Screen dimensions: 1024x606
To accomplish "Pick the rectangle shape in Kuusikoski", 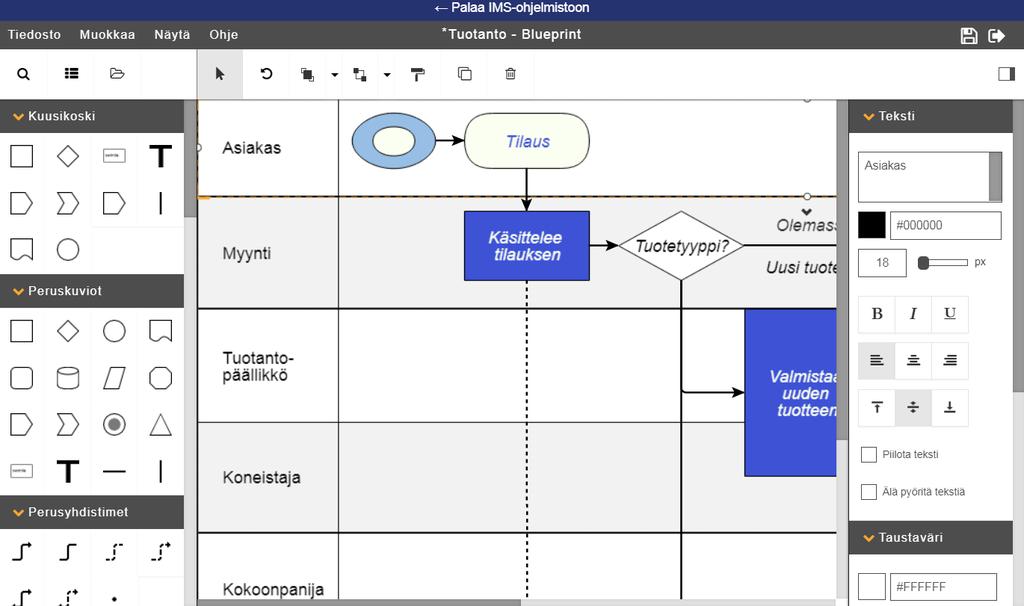I will pos(22,156).
